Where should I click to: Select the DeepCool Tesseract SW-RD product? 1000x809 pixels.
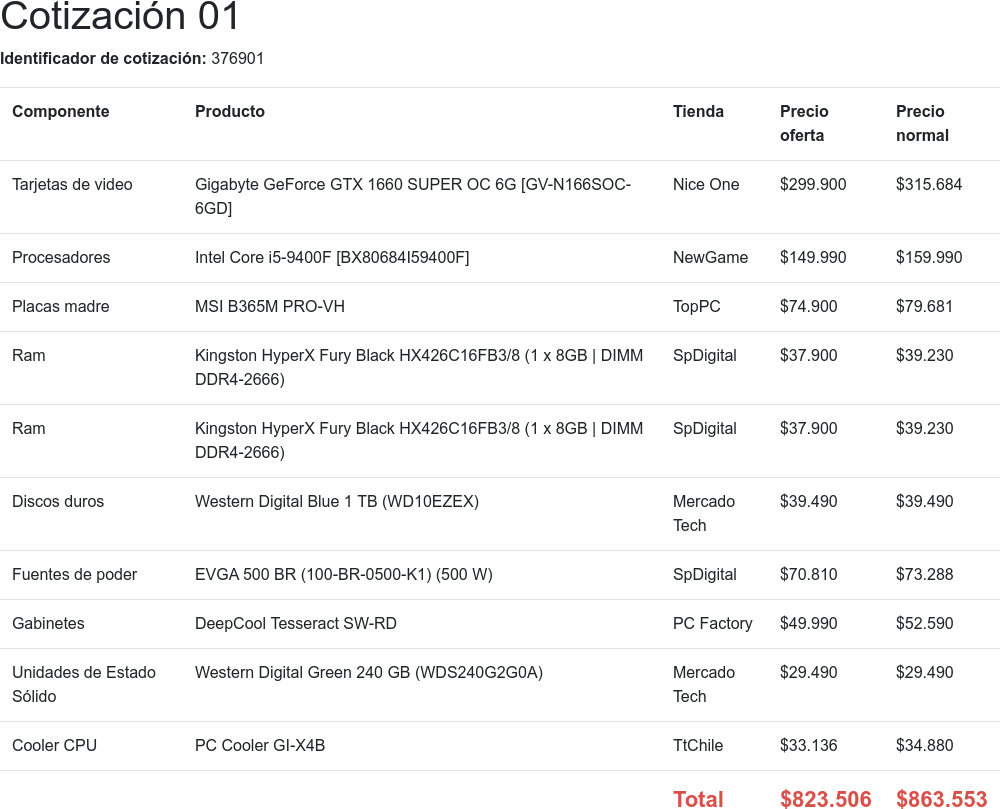pyautogui.click(x=296, y=623)
